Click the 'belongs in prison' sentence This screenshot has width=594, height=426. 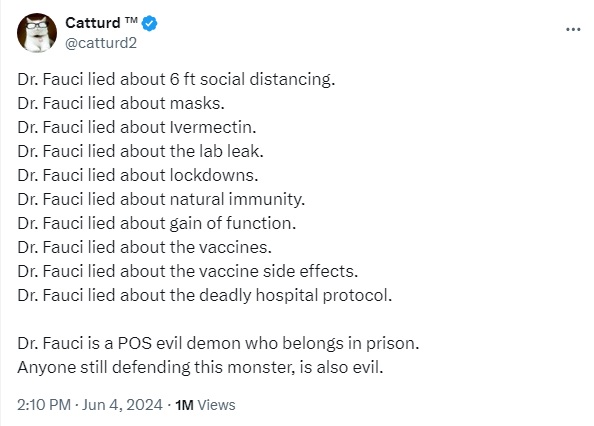pos(218,343)
